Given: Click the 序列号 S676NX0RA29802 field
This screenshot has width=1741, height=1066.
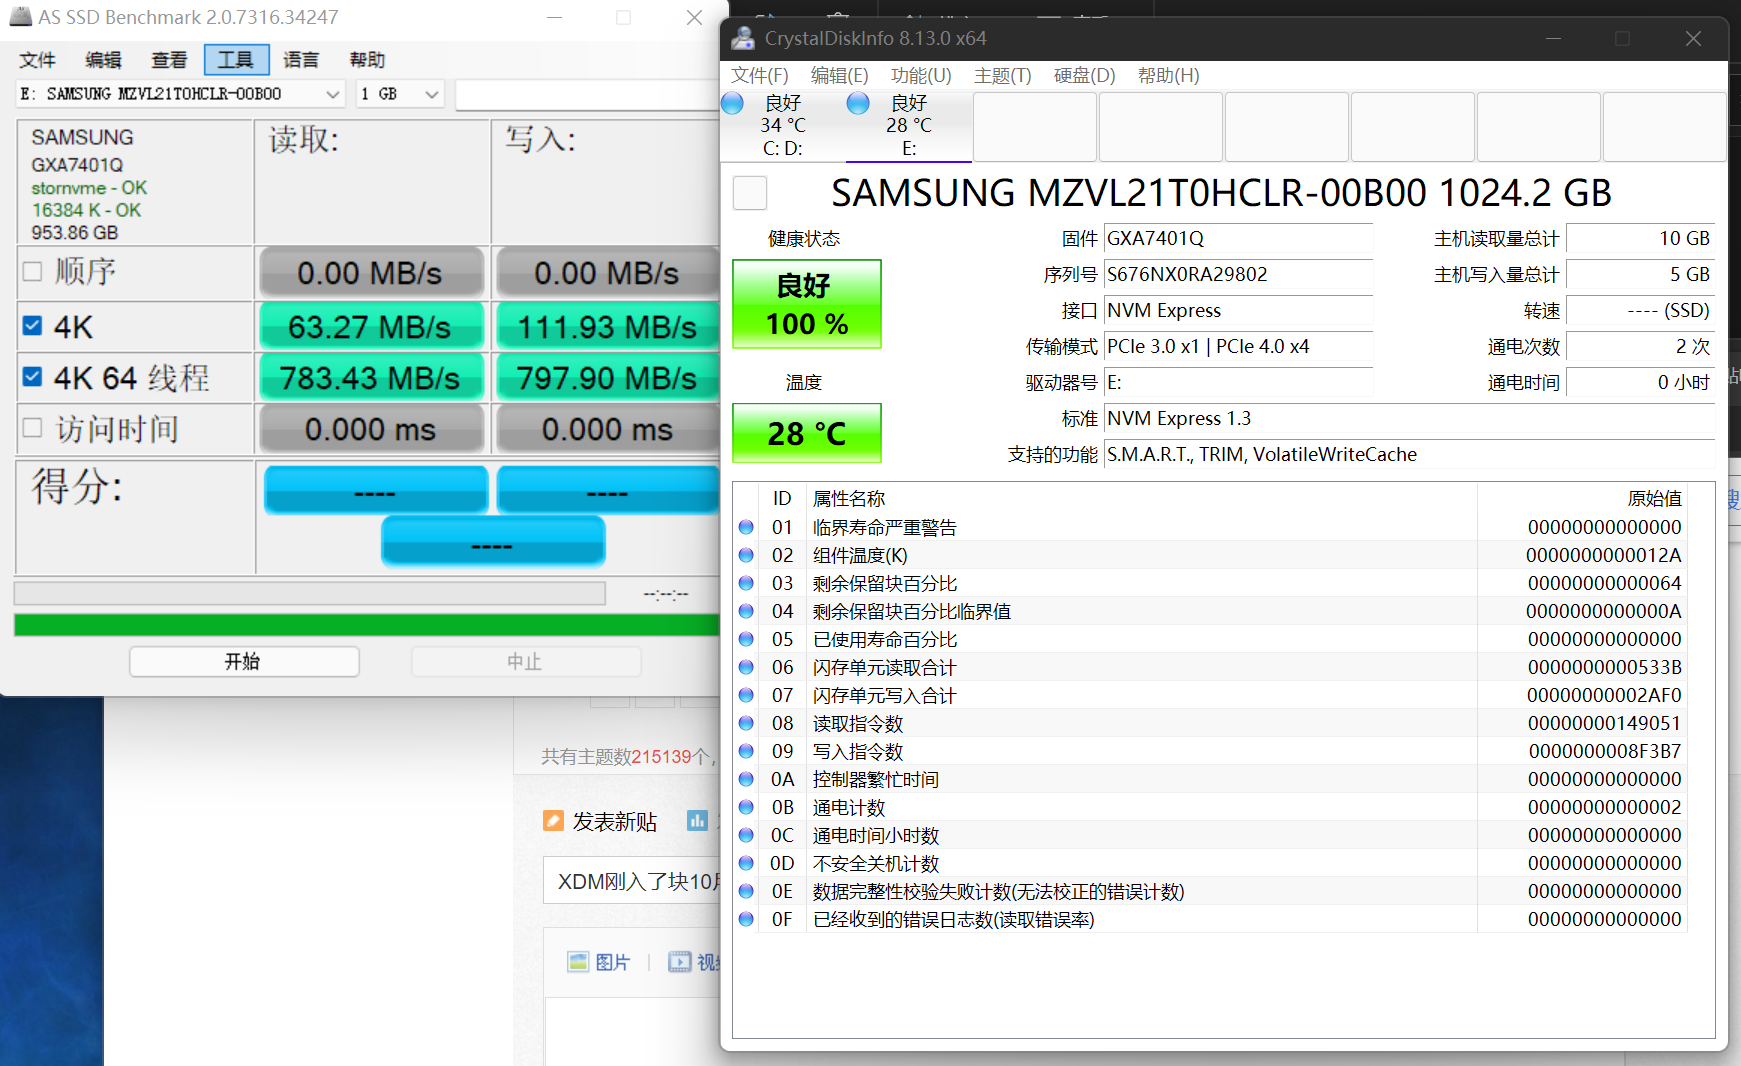Looking at the screenshot, I should point(1238,274).
